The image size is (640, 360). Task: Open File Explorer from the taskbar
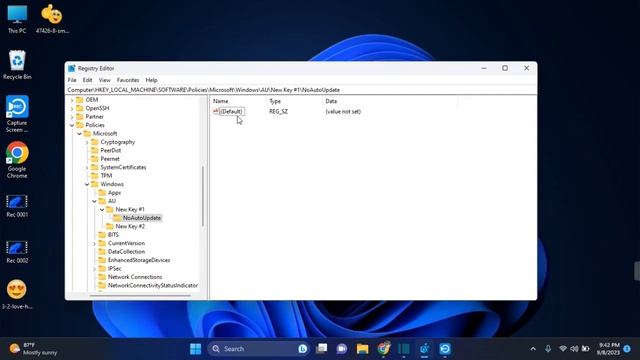(x=362, y=349)
